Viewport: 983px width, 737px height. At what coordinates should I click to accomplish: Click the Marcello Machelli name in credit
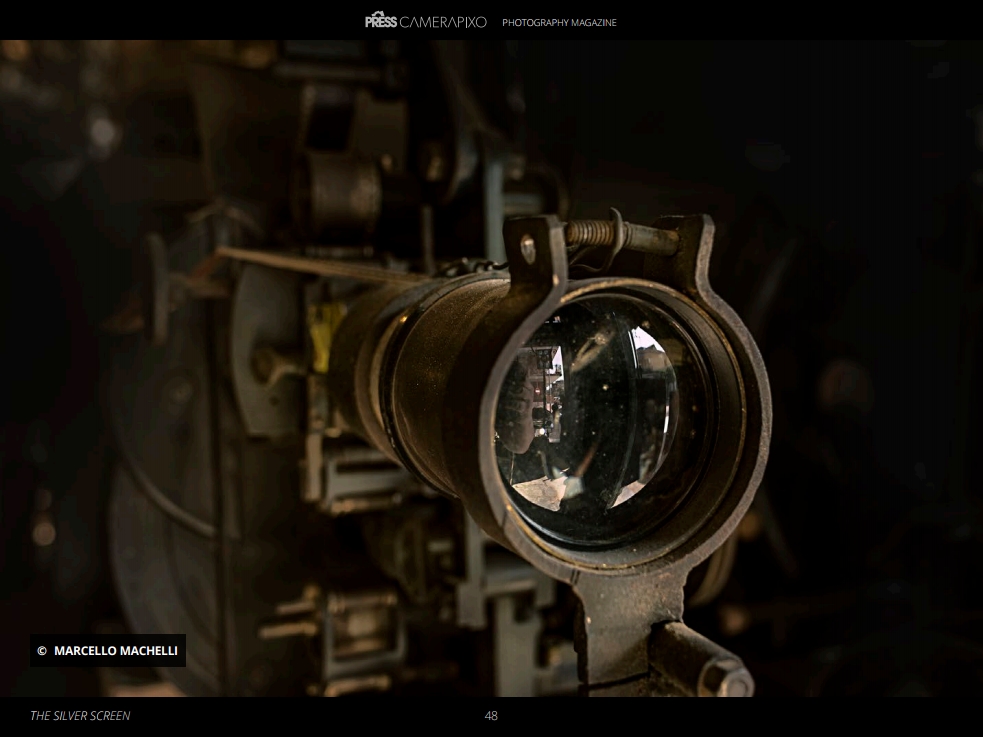coord(116,651)
